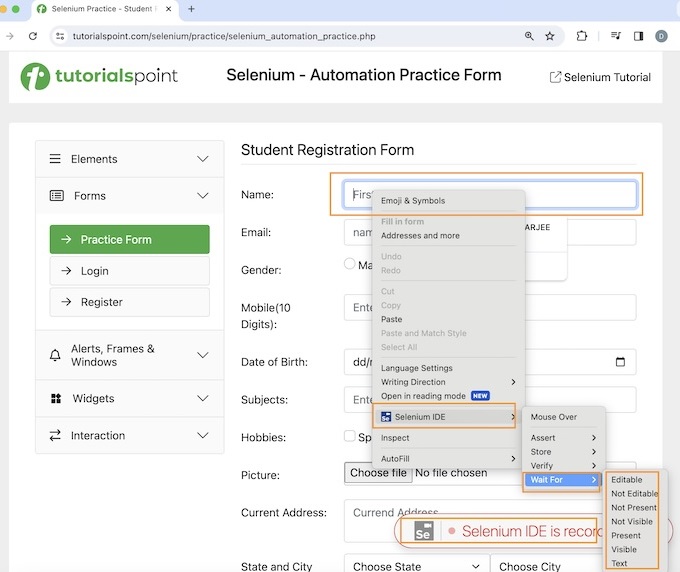Image resolution: width=680 pixels, height=572 pixels.
Task: Check the Sports hobby checkbox
Action: point(350,436)
